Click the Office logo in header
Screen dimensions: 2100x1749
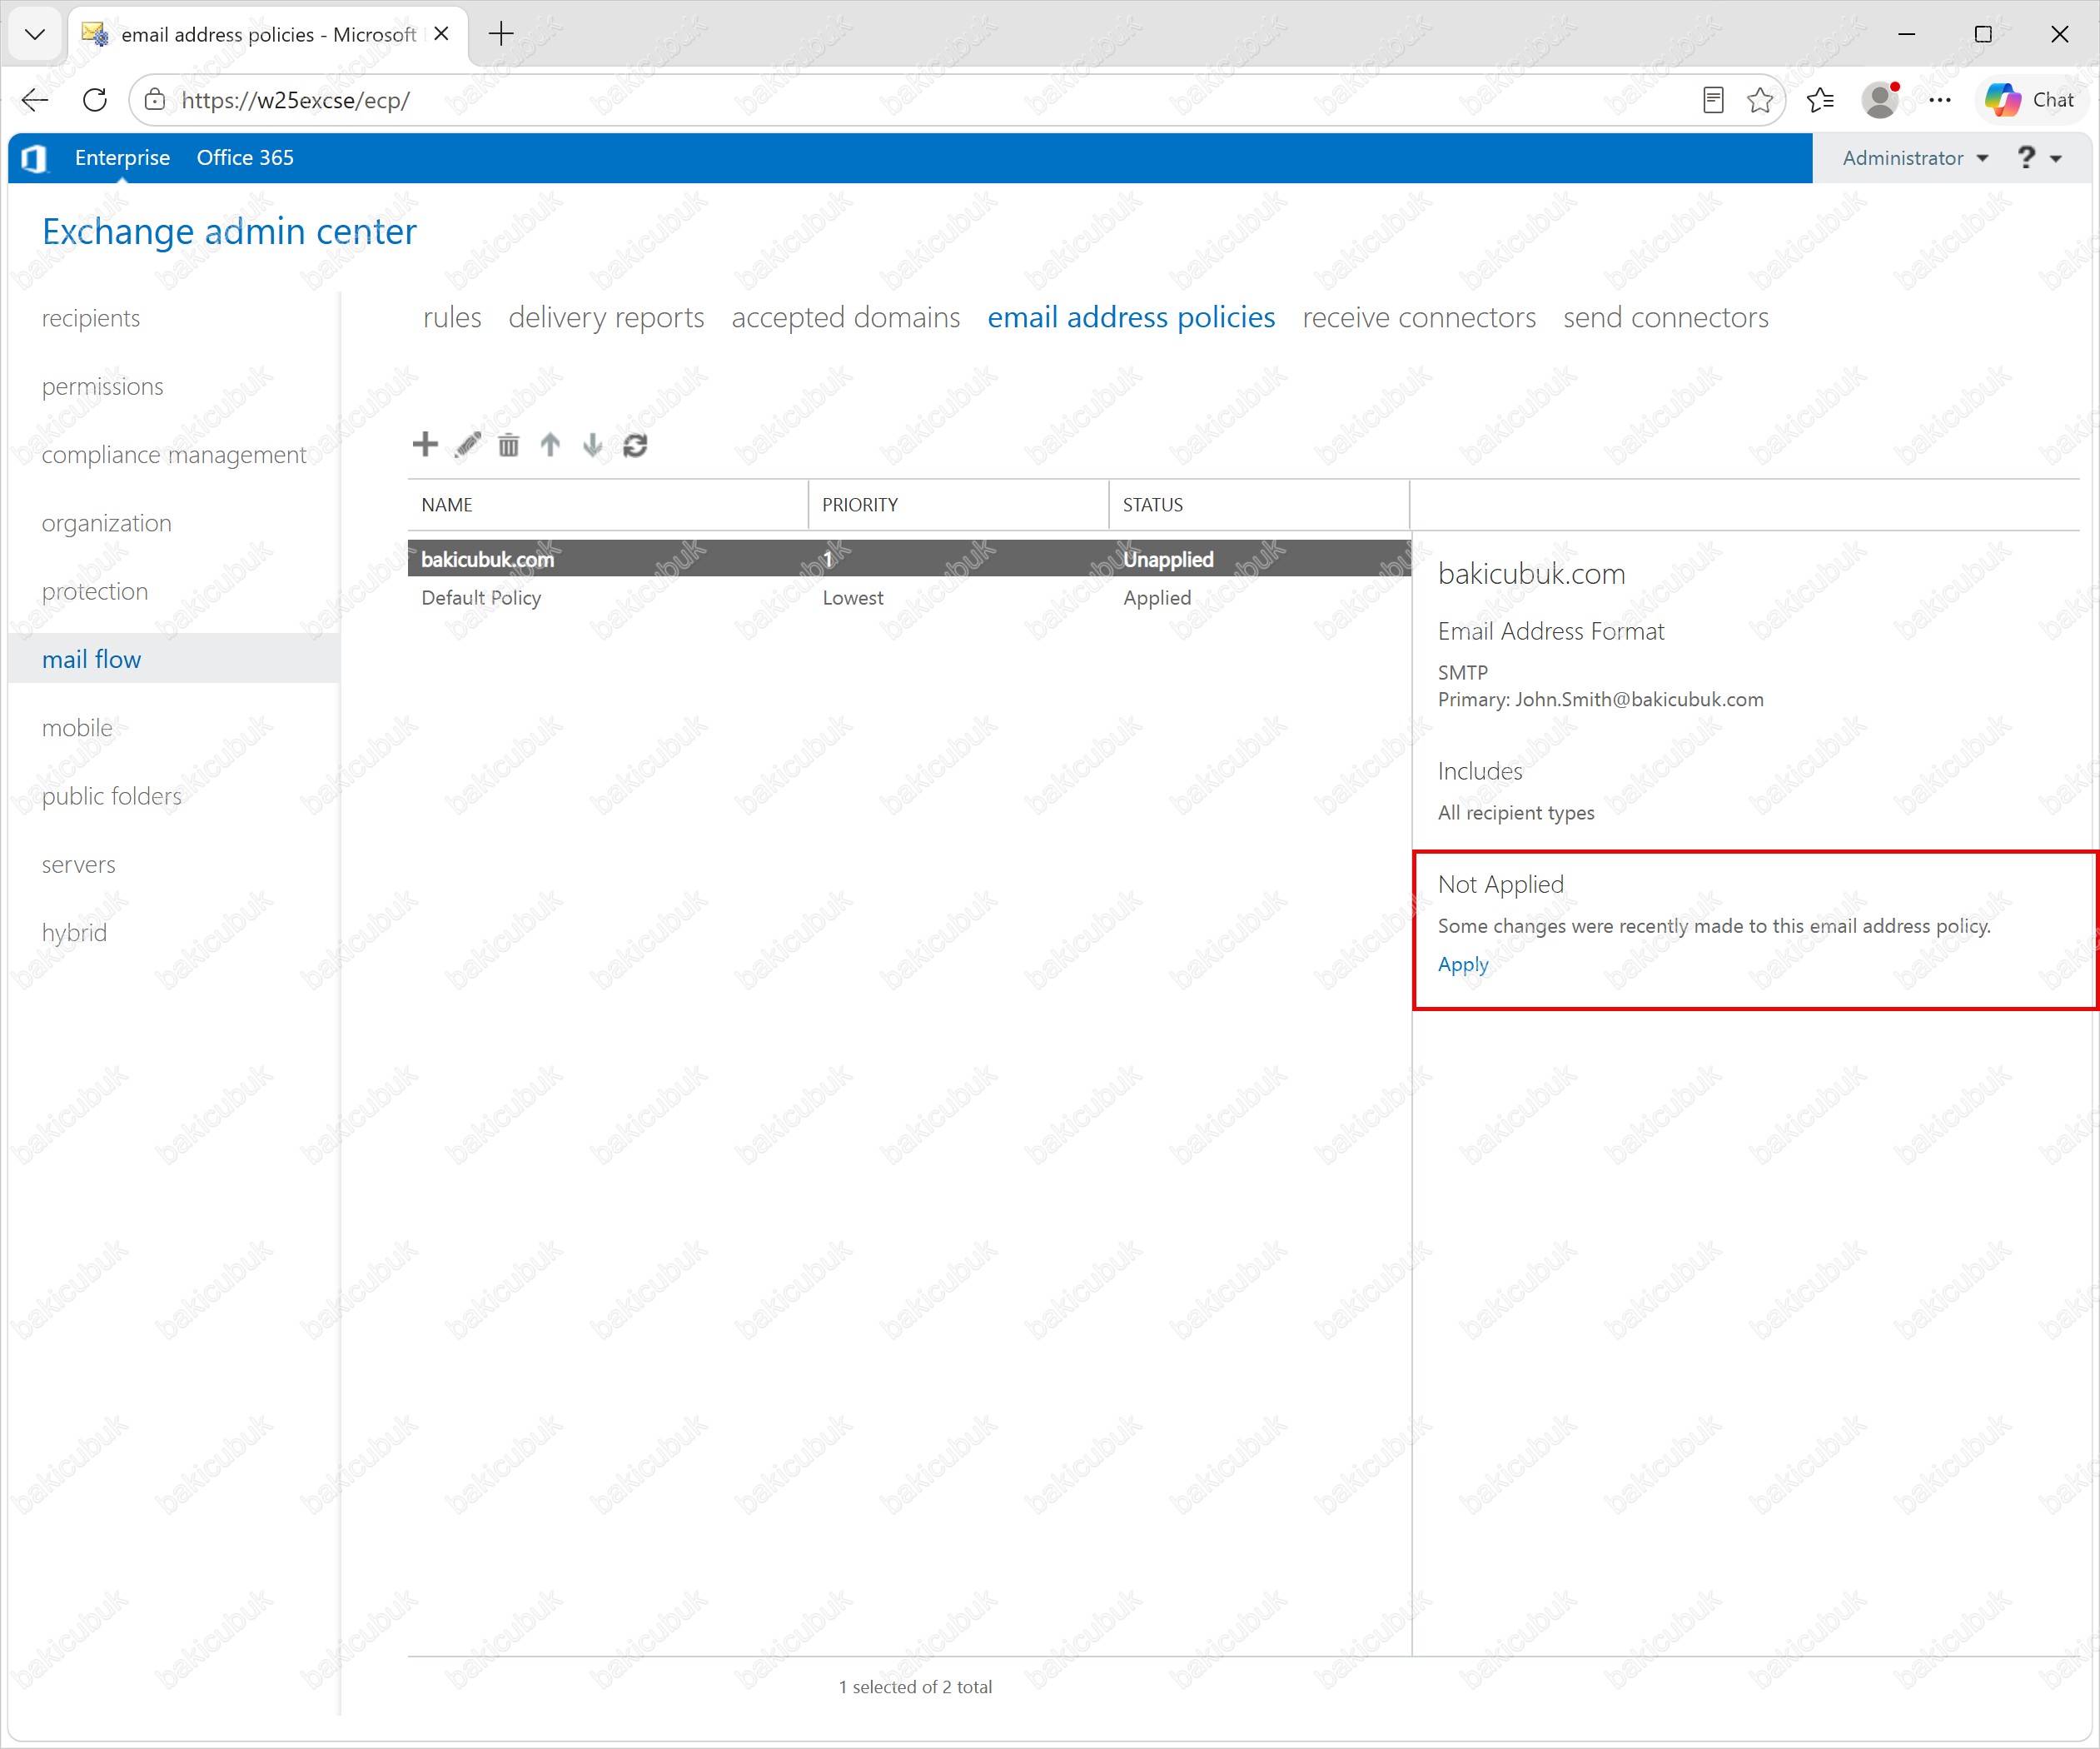pos(35,158)
